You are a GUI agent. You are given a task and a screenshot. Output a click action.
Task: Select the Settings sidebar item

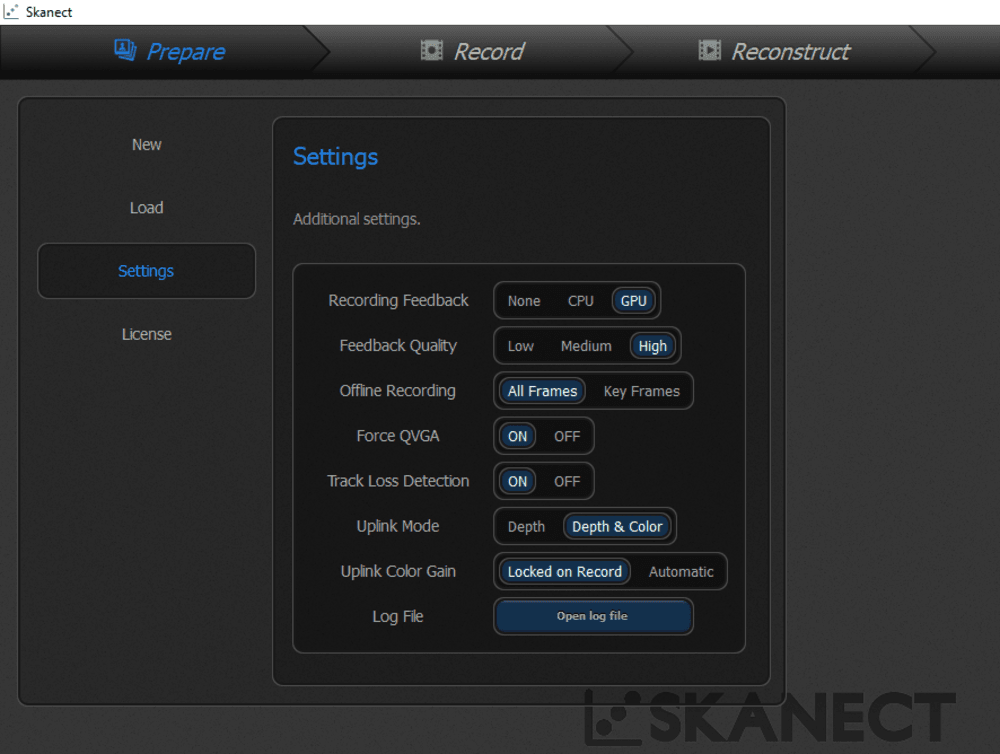147,271
